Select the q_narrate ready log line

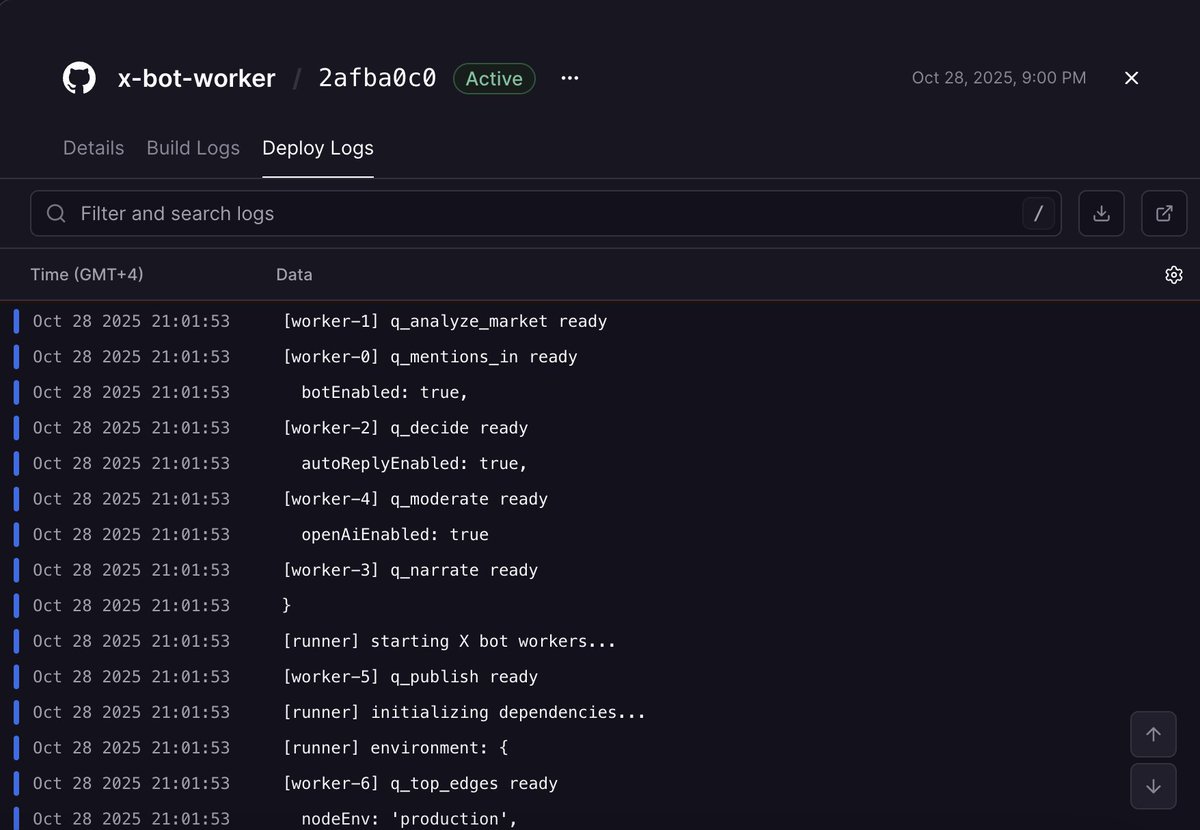[x=600, y=570]
